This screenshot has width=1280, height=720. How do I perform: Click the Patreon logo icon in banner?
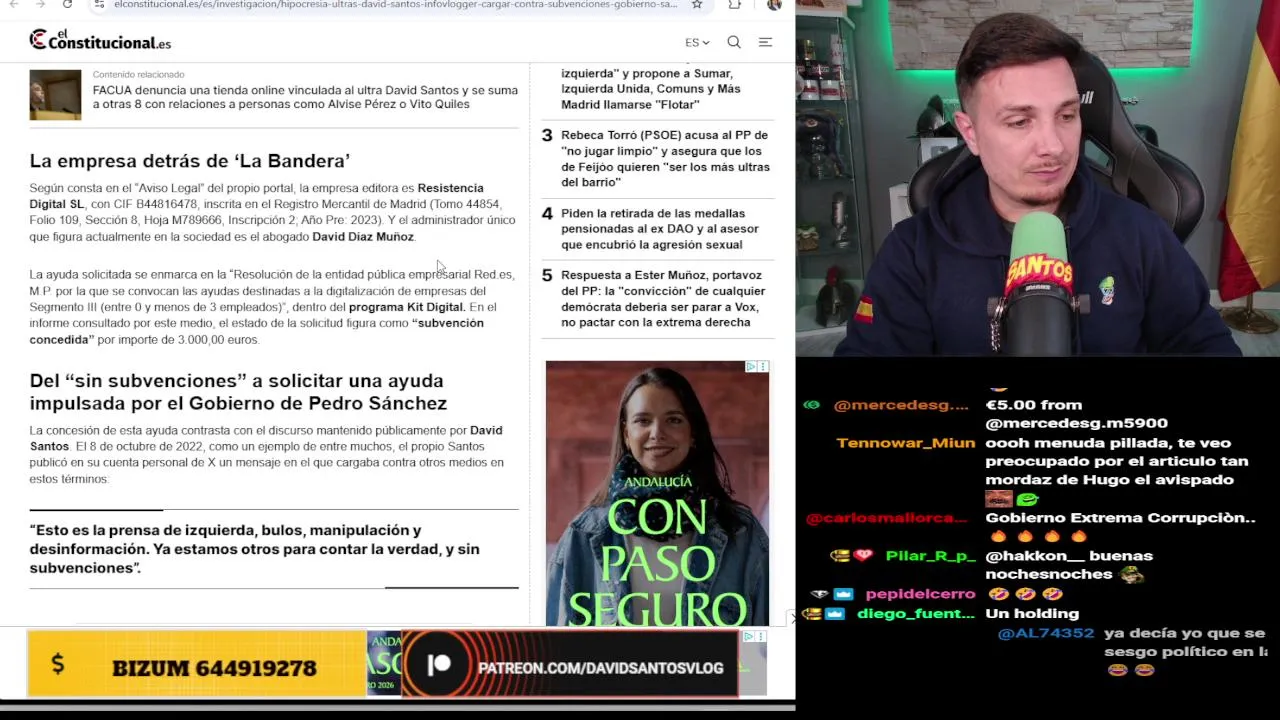pos(439,666)
